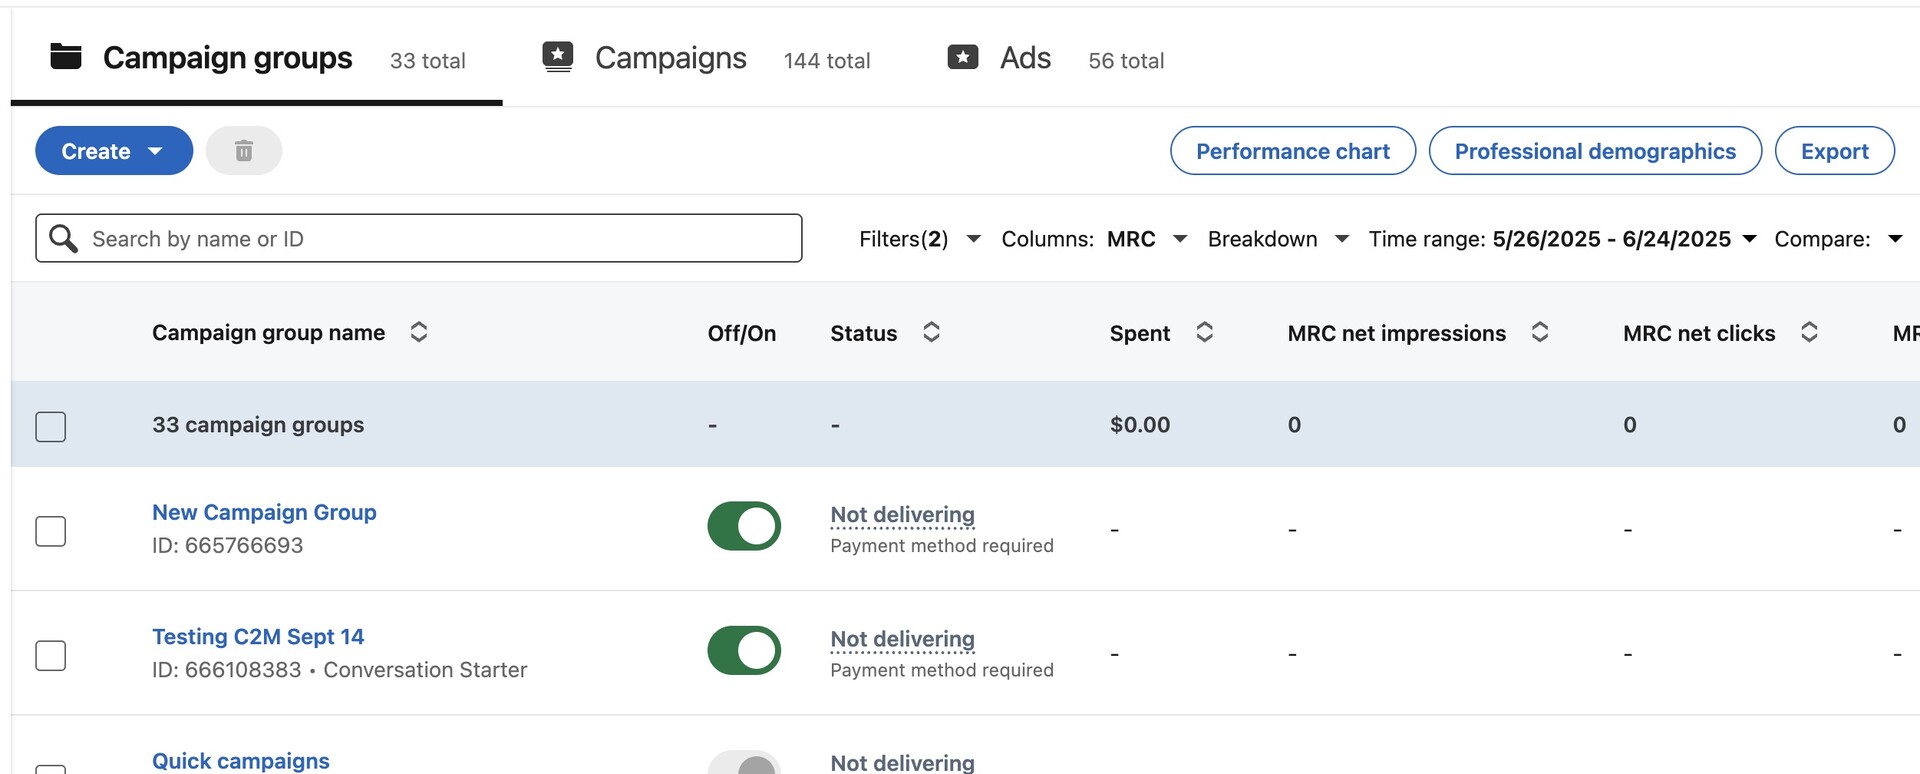Open the Create dropdown button

point(114,151)
